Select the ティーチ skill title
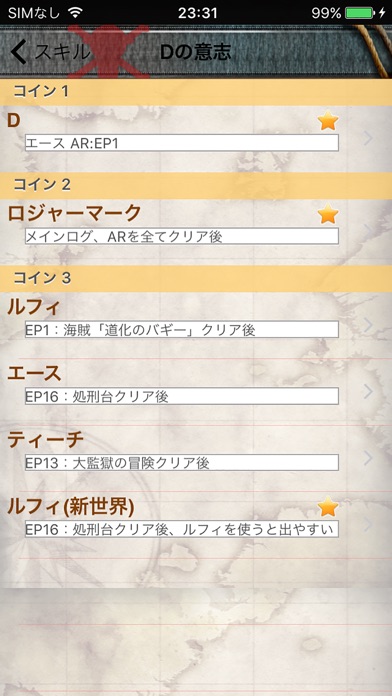The height and width of the screenshot is (696, 392). tap(45, 440)
